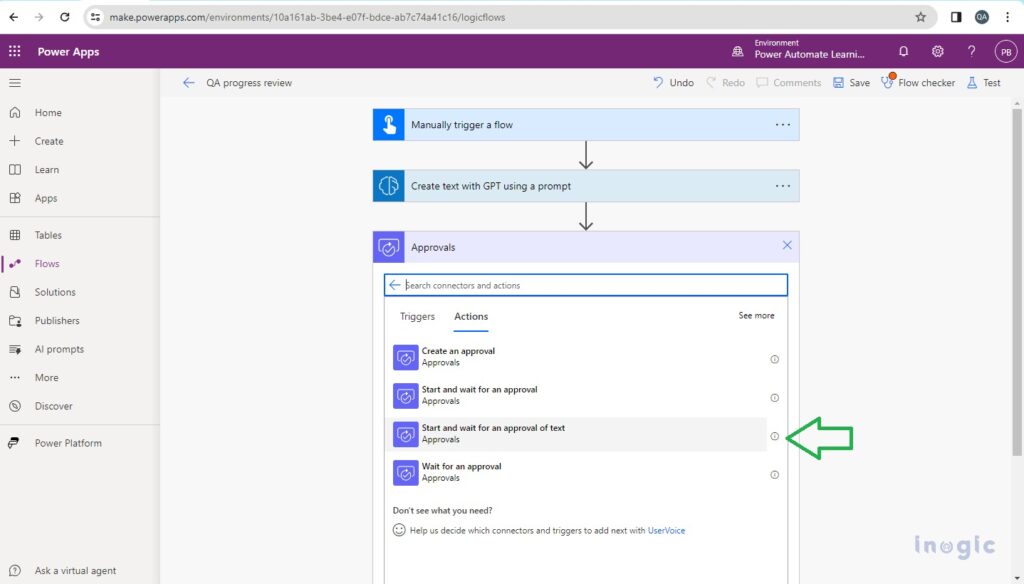This screenshot has width=1024, height=584.
Task: Switch to the Actions tab
Action: [470, 316]
